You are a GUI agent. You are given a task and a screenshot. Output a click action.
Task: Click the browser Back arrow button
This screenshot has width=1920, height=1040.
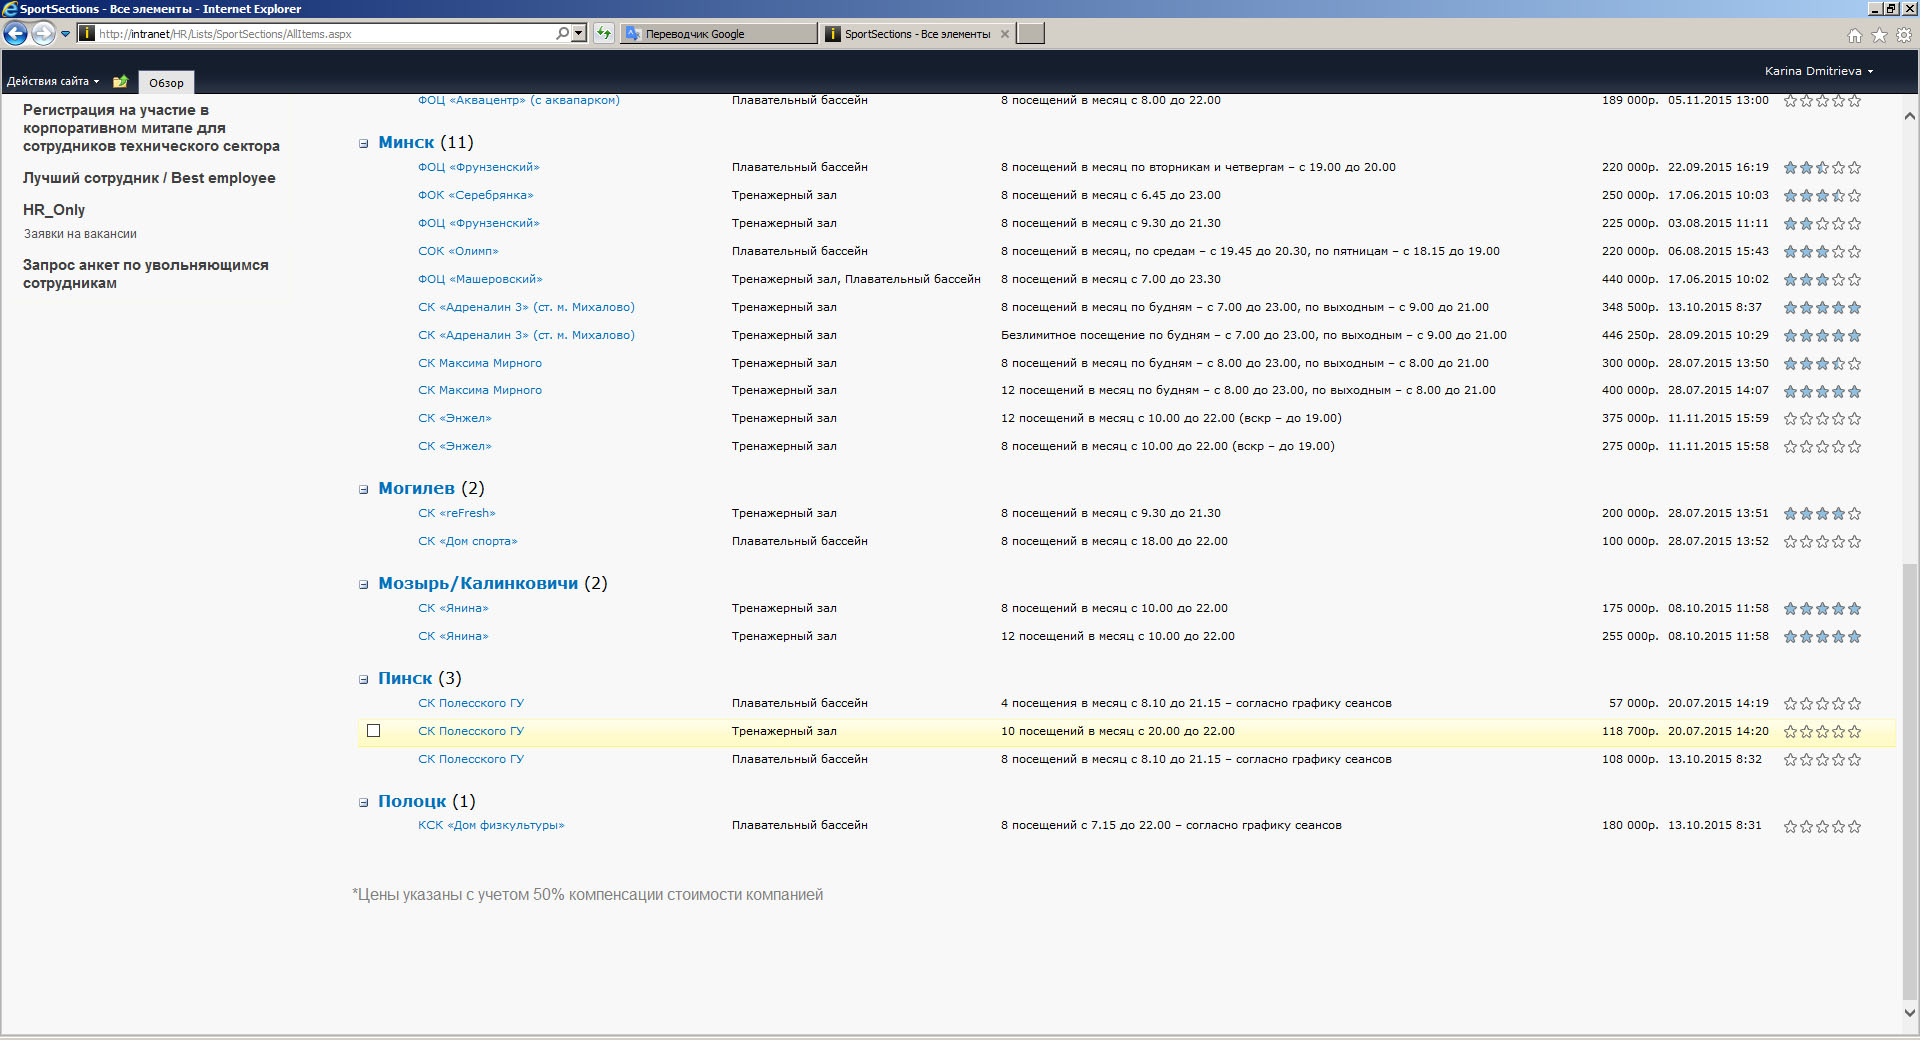[x=15, y=34]
